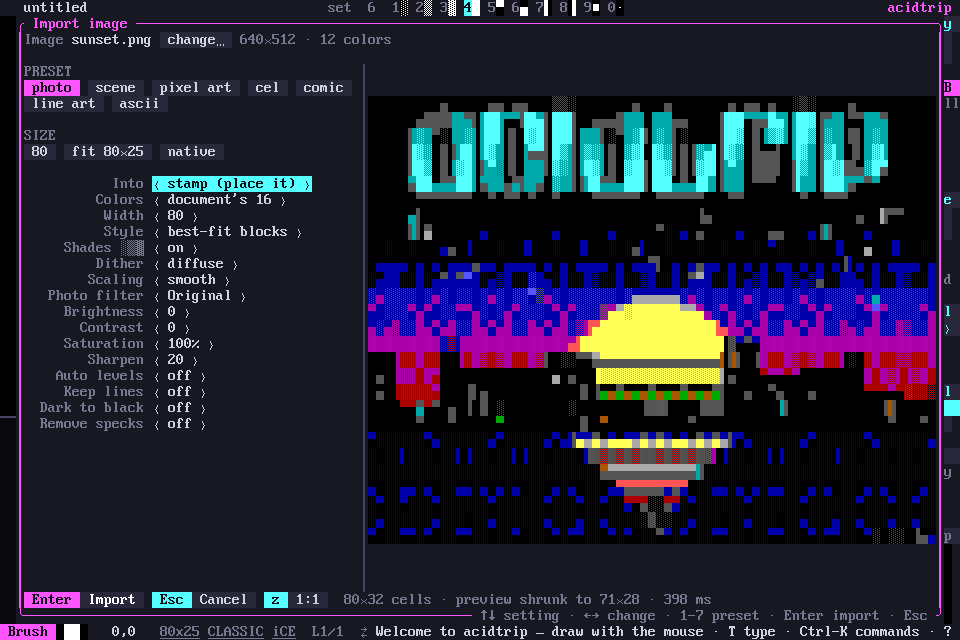Set size to native
Image resolution: width=960 pixels, height=640 pixels.
coord(192,151)
